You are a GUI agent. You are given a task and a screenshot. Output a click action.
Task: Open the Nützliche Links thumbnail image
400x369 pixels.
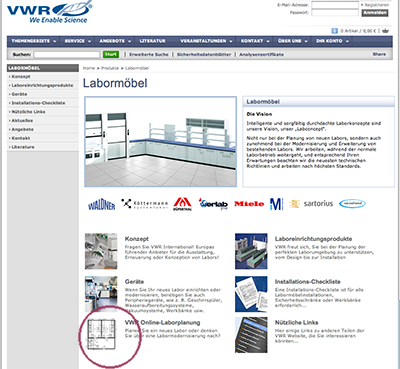[x=251, y=335]
